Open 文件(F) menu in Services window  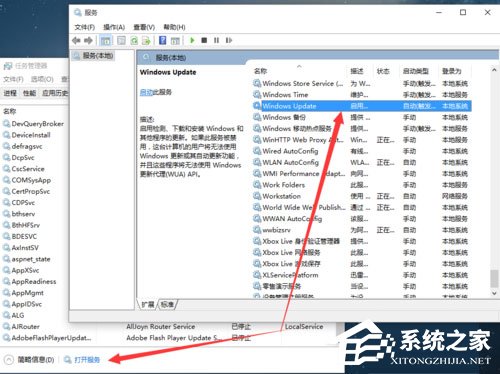[84, 27]
